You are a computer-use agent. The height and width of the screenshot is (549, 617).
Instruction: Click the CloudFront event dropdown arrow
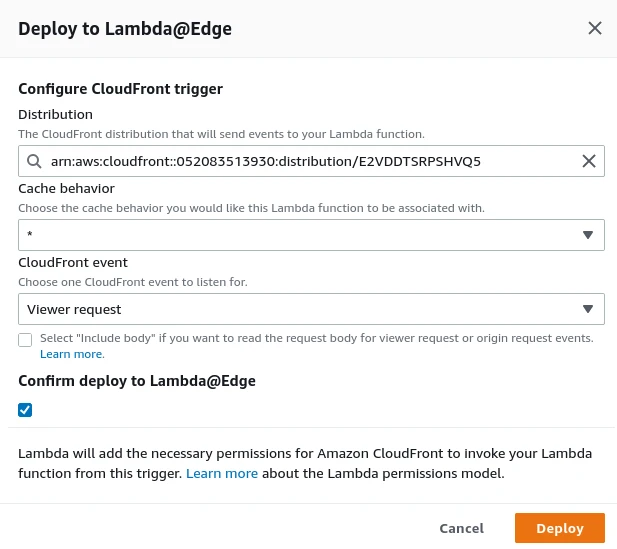click(588, 309)
